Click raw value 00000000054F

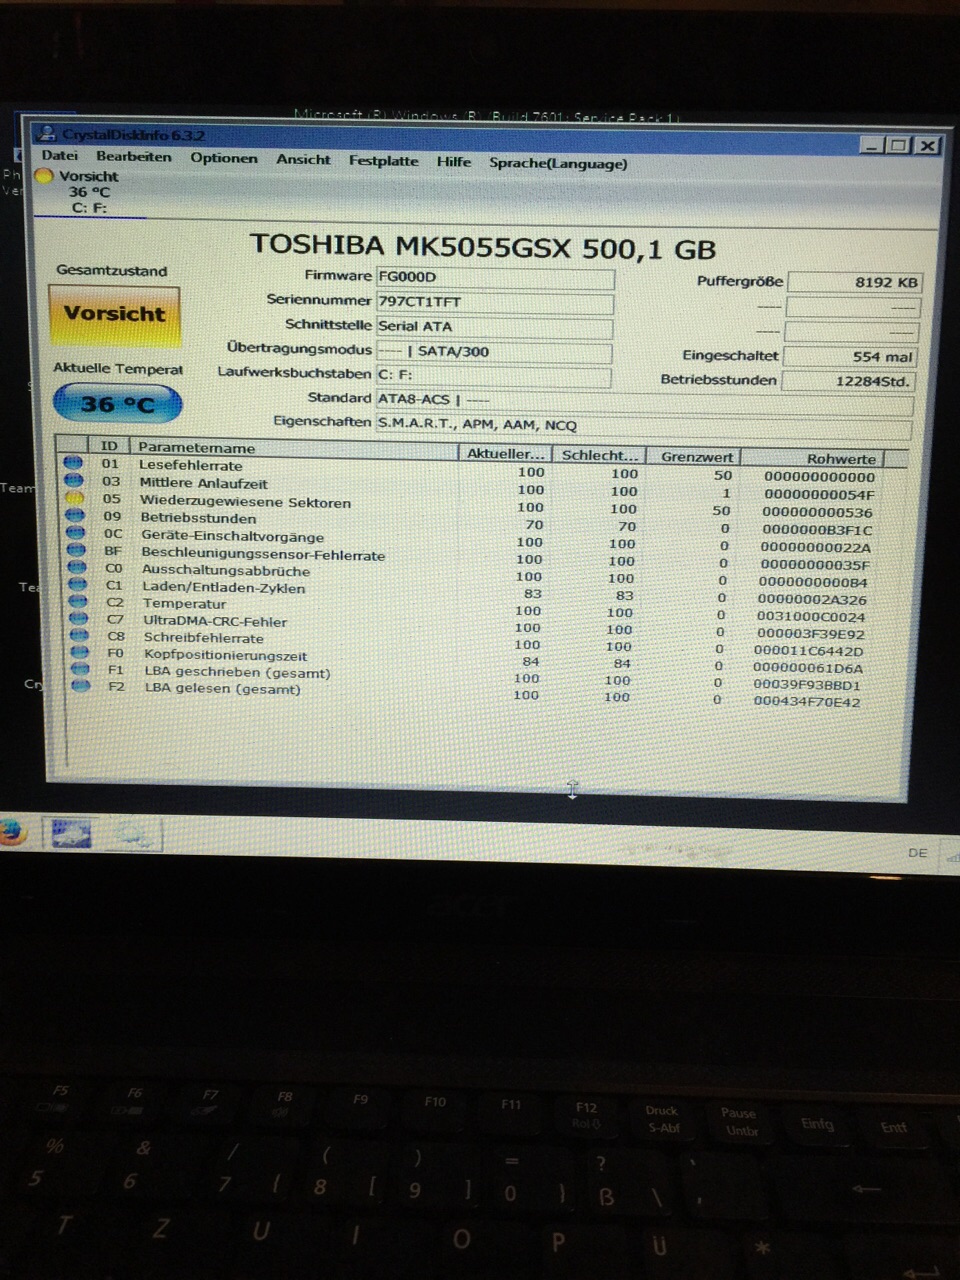tap(818, 494)
